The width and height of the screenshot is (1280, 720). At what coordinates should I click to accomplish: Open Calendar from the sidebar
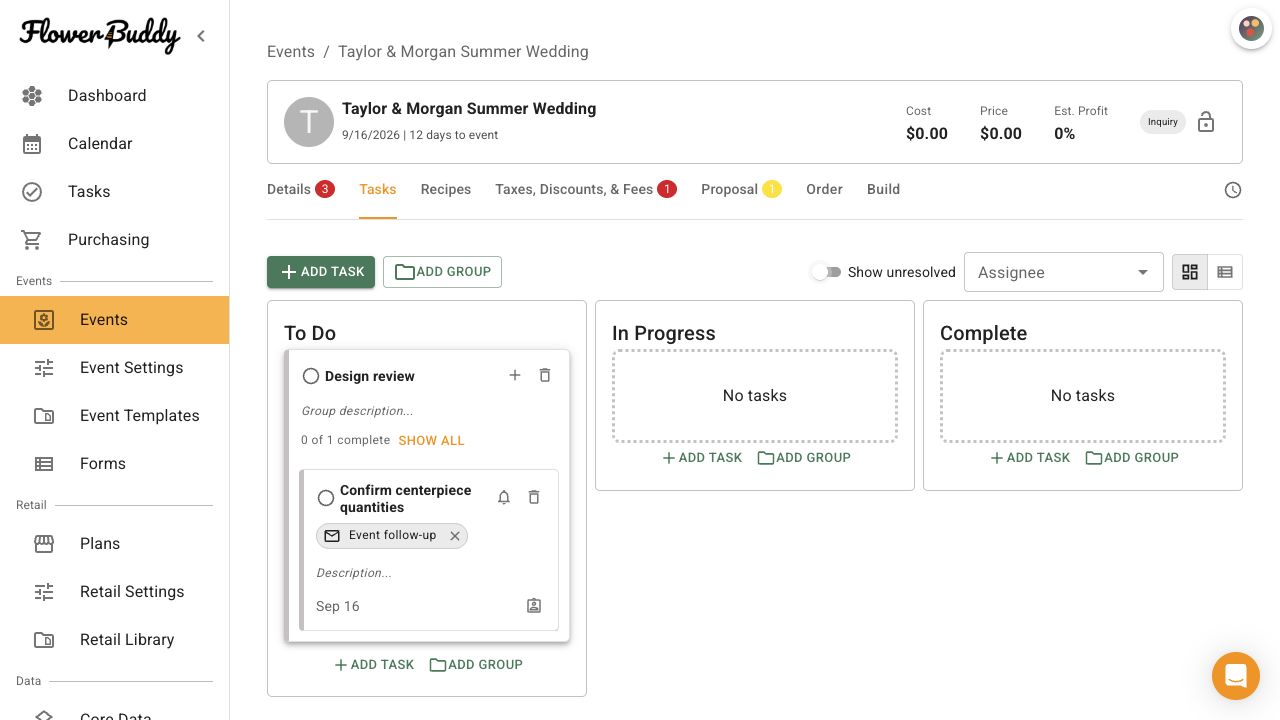114,144
